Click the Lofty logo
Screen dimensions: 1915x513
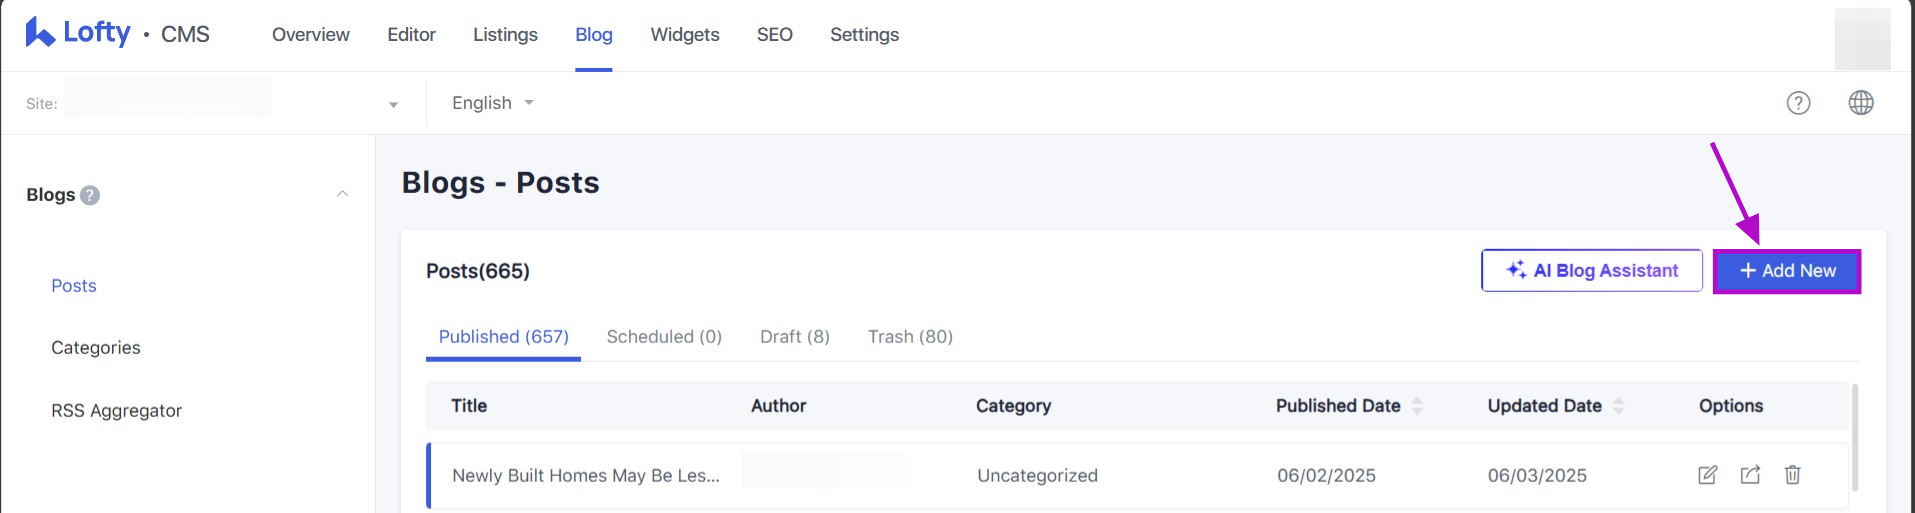coord(78,33)
